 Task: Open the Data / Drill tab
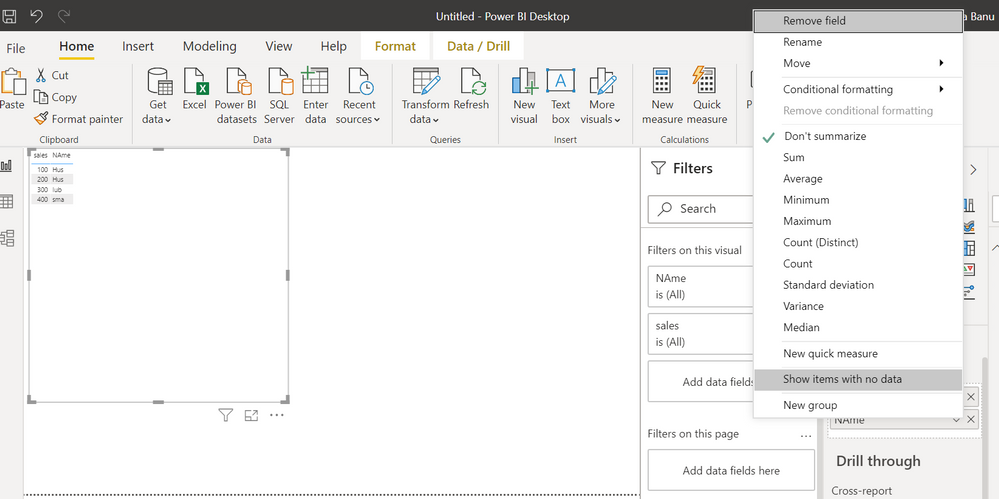(477, 47)
